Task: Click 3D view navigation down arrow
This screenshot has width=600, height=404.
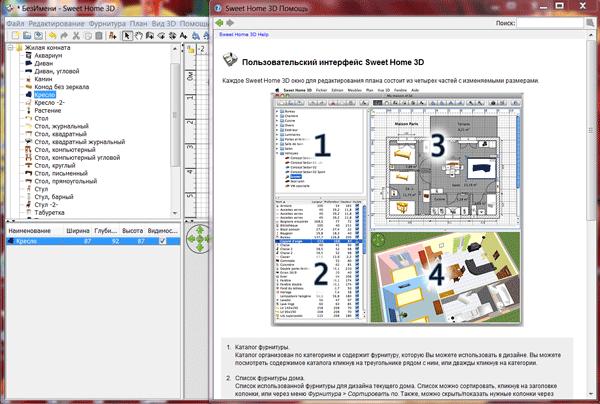Action: point(199,248)
